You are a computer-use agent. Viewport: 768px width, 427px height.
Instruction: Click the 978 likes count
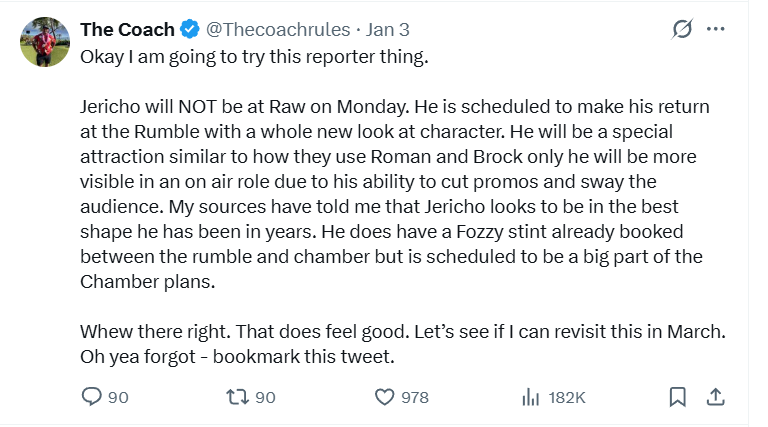pos(414,397)
